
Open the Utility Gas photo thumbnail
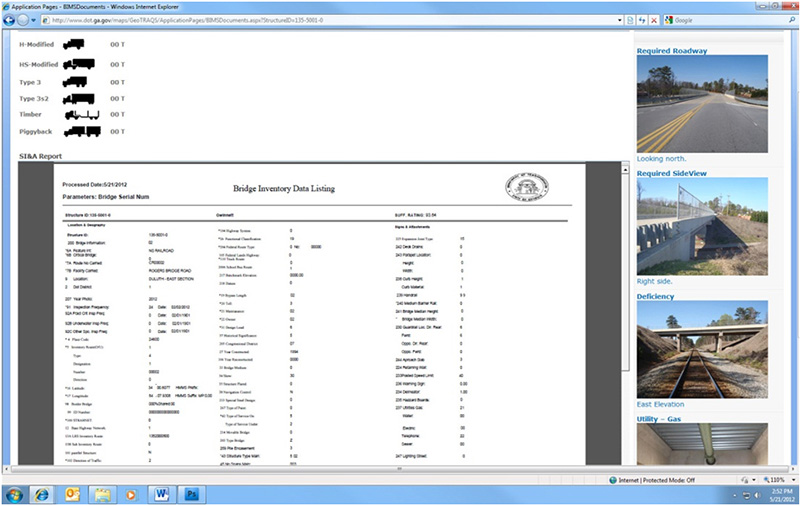pos(702,444)
